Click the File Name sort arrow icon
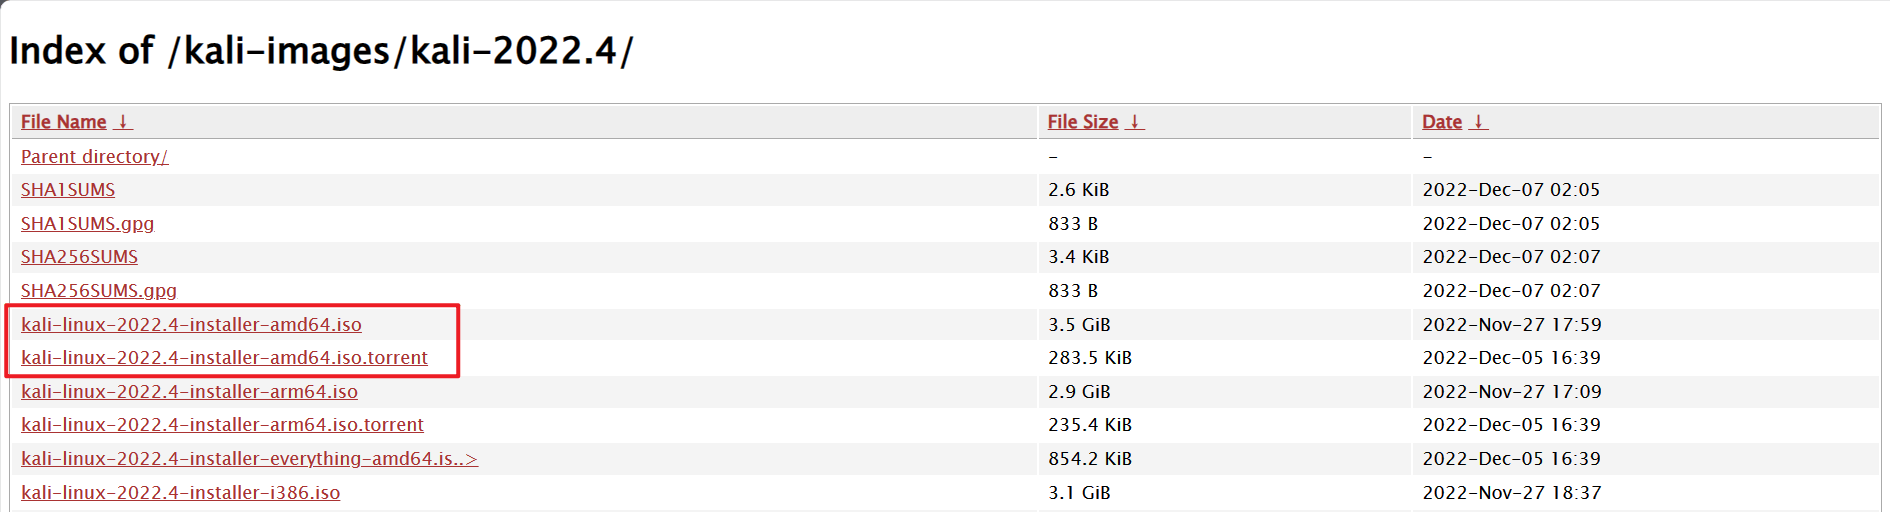1890x512 pixels. pos(123,122)
